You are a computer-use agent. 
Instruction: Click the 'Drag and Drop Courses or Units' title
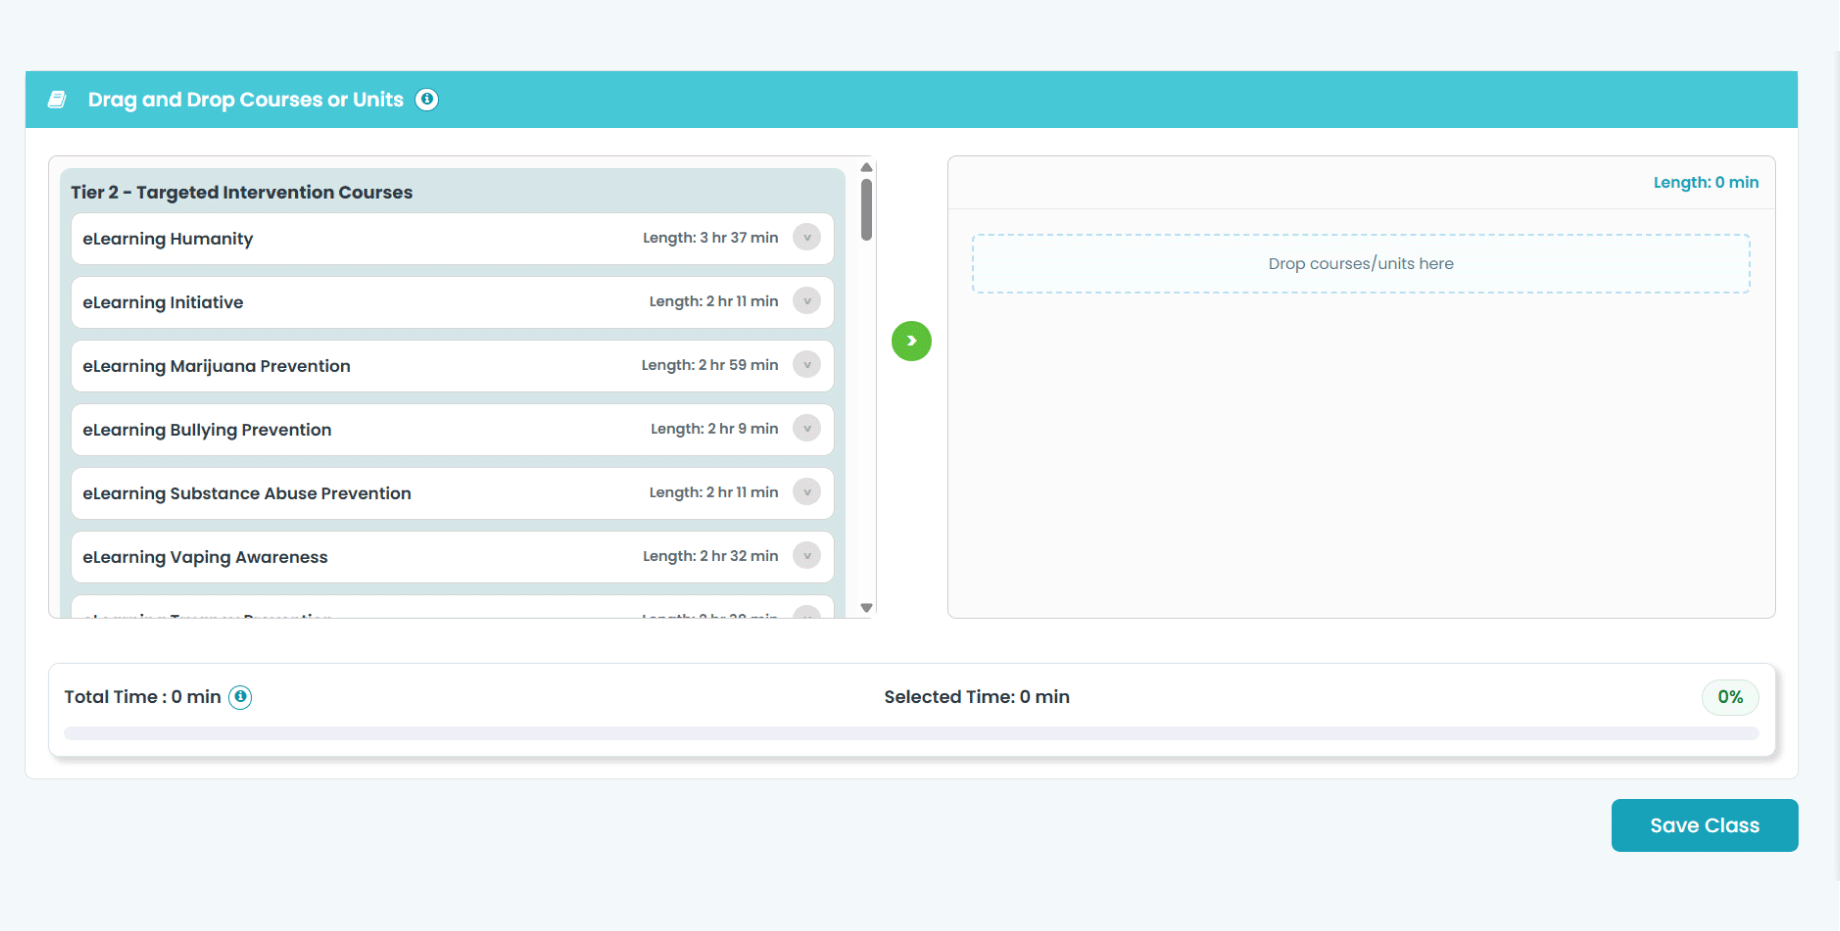(246, 99)
